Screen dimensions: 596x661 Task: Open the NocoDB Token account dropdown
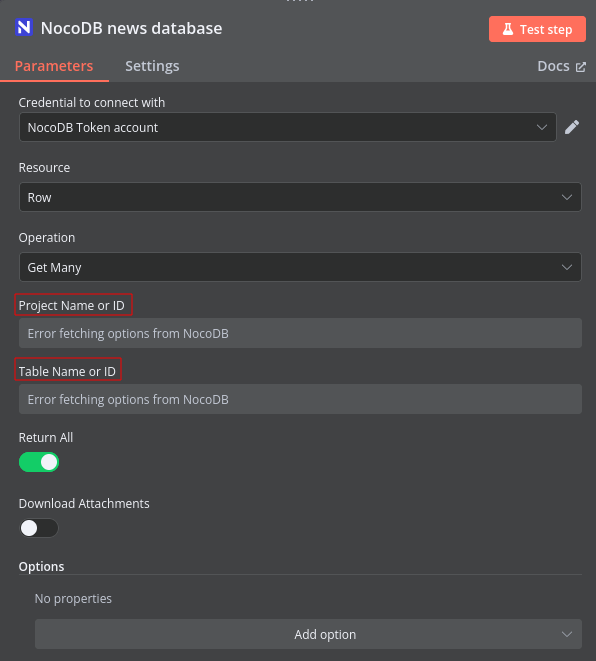click(x=288, y=127)
